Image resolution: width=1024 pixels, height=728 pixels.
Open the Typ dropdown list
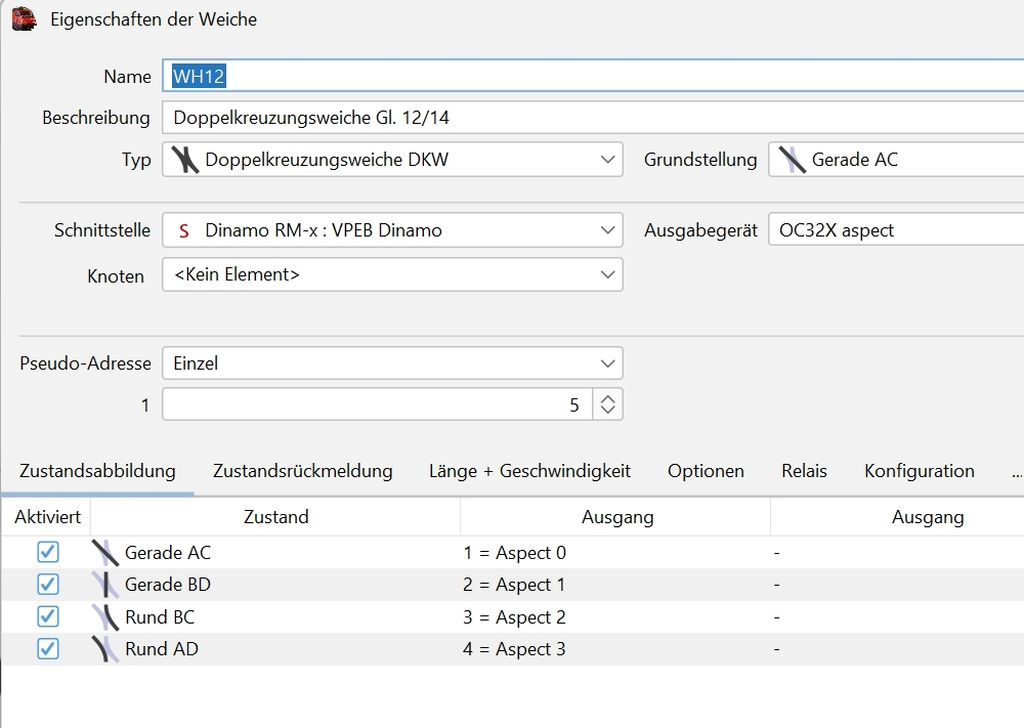click(607, 160)
